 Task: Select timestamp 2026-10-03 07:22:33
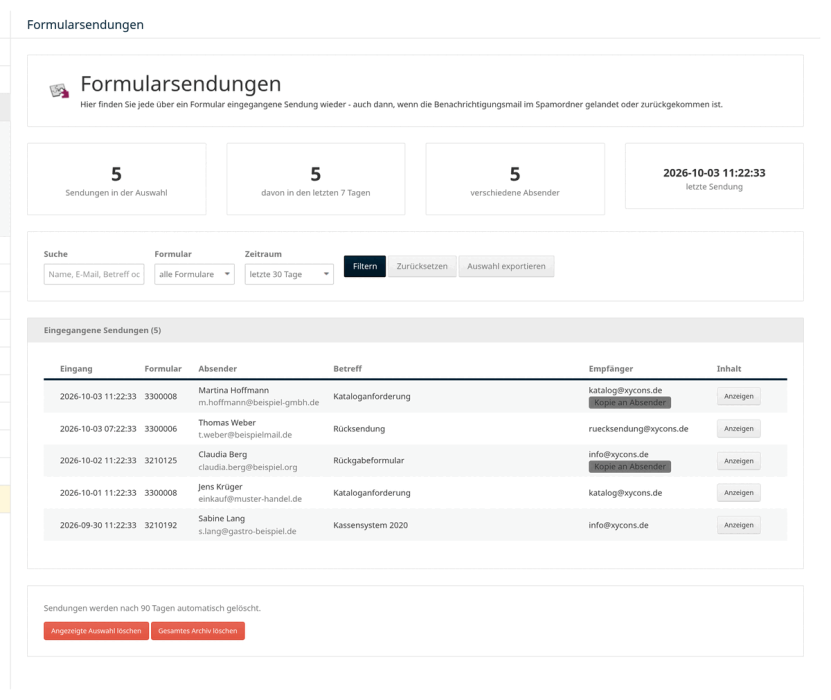tap(98, 429)
